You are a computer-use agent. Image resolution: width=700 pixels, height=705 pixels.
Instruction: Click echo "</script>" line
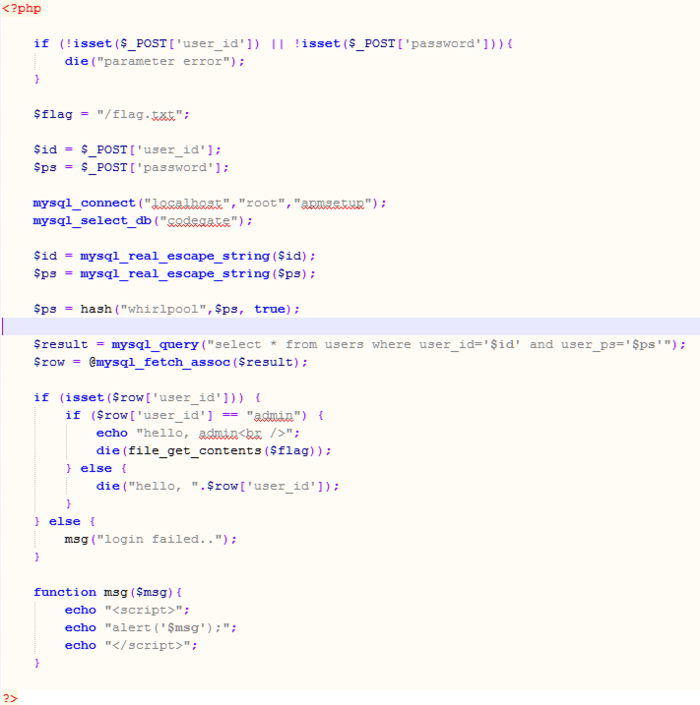(131, 646)
